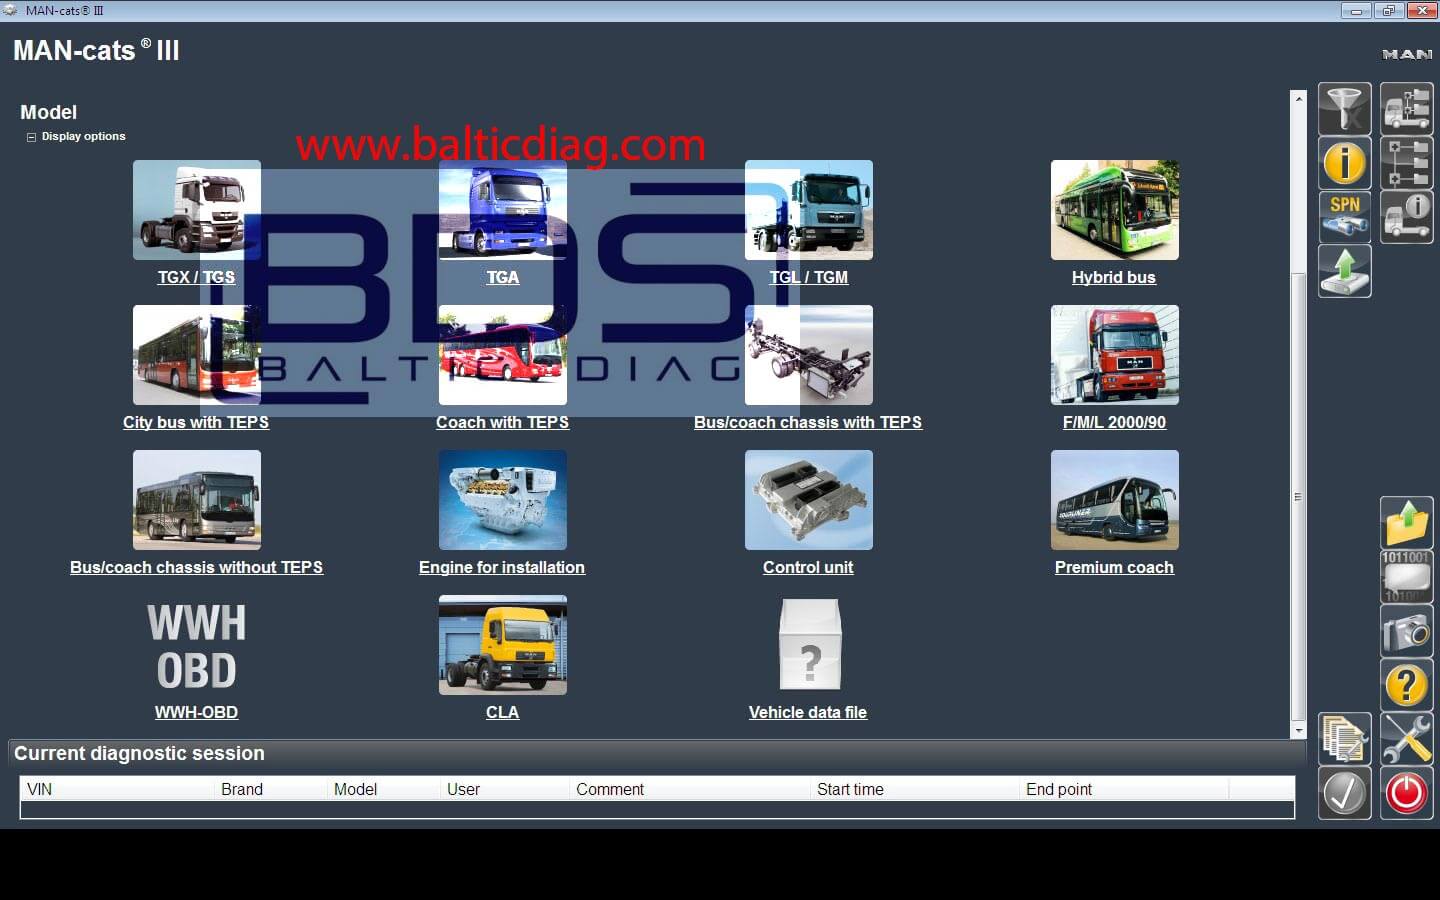
Task: Click the binary data bubble icon
Action: [1407, 577]
